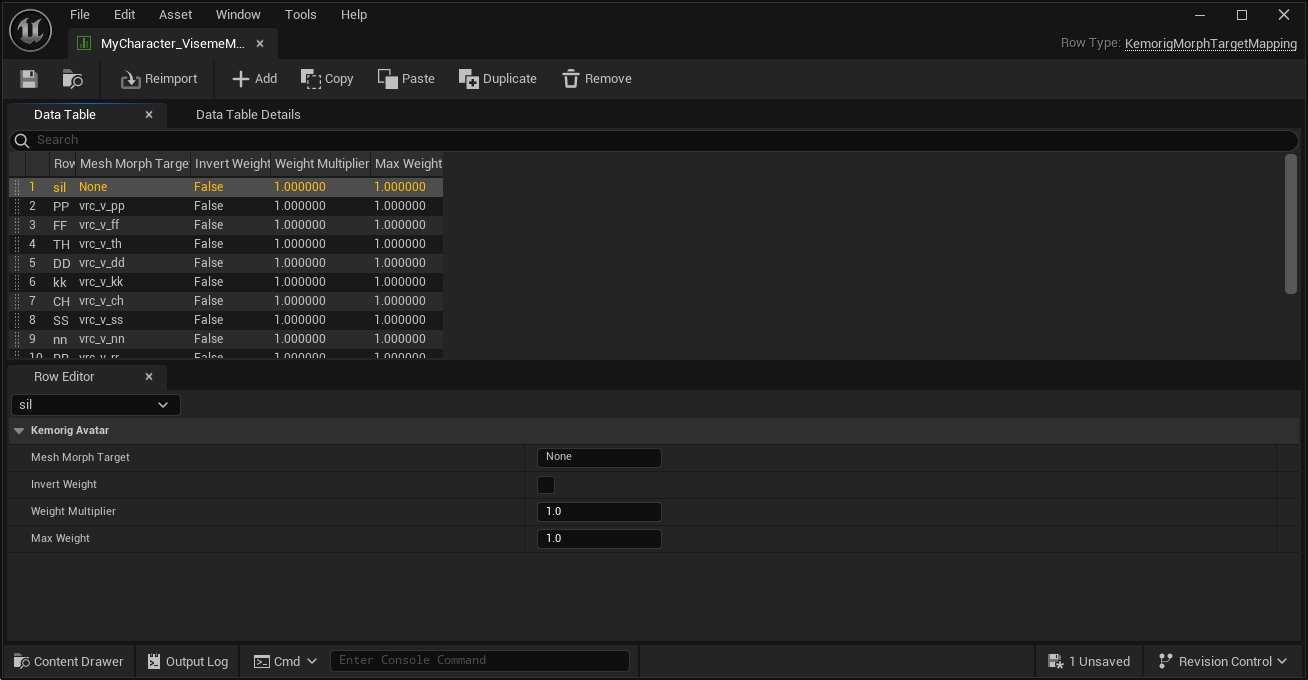Add a new row with the Add button
Screen dimensions: 1308x680
tap(254, 79)
